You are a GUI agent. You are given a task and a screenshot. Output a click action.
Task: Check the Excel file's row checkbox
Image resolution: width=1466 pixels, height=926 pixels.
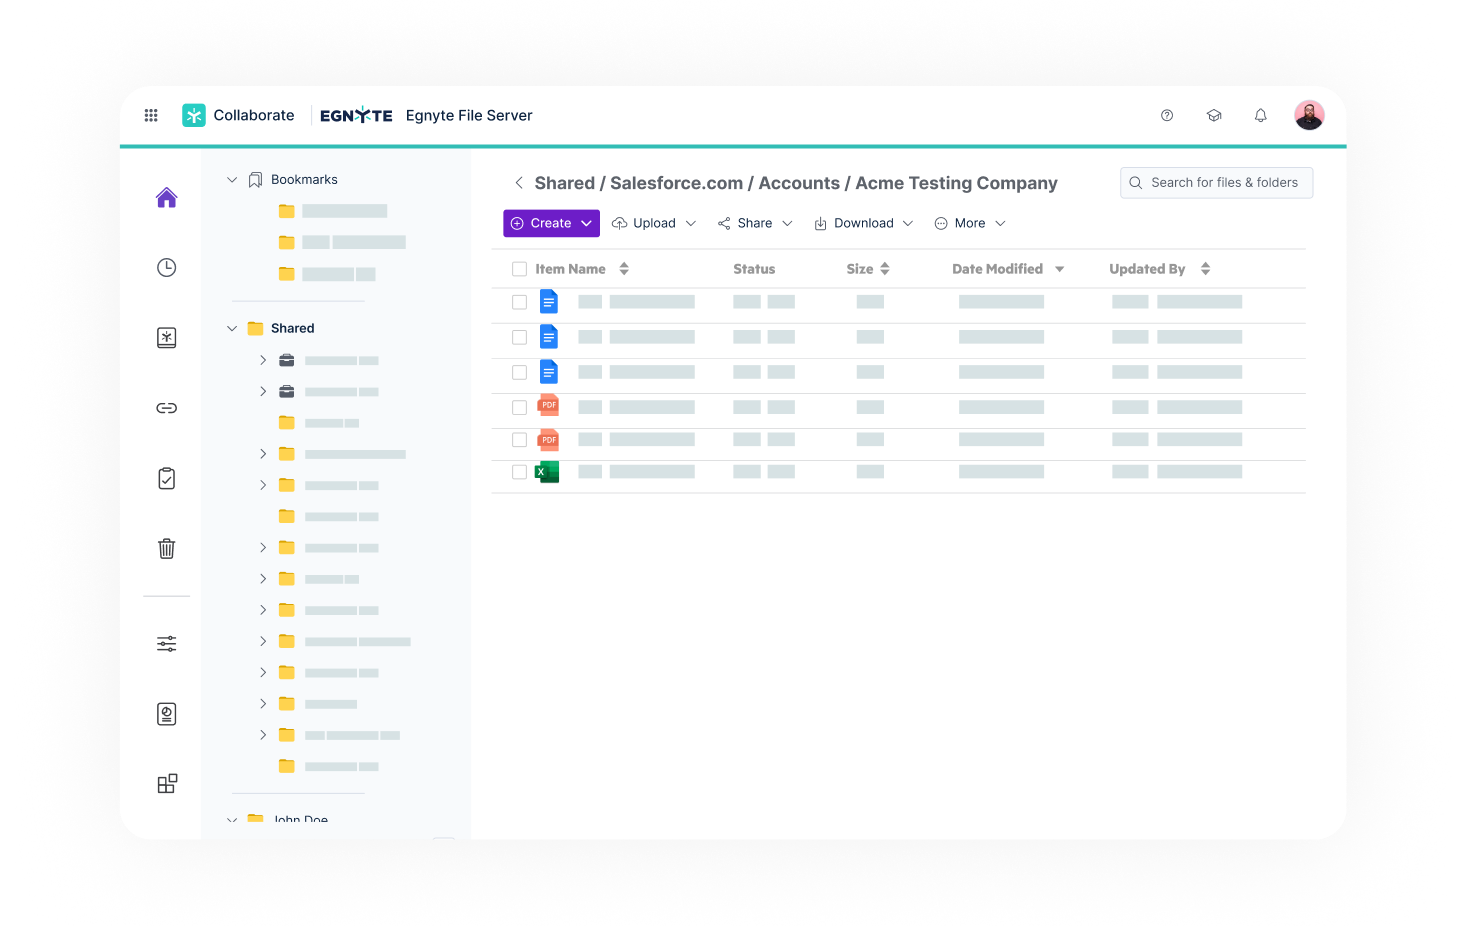coord(519,471)
